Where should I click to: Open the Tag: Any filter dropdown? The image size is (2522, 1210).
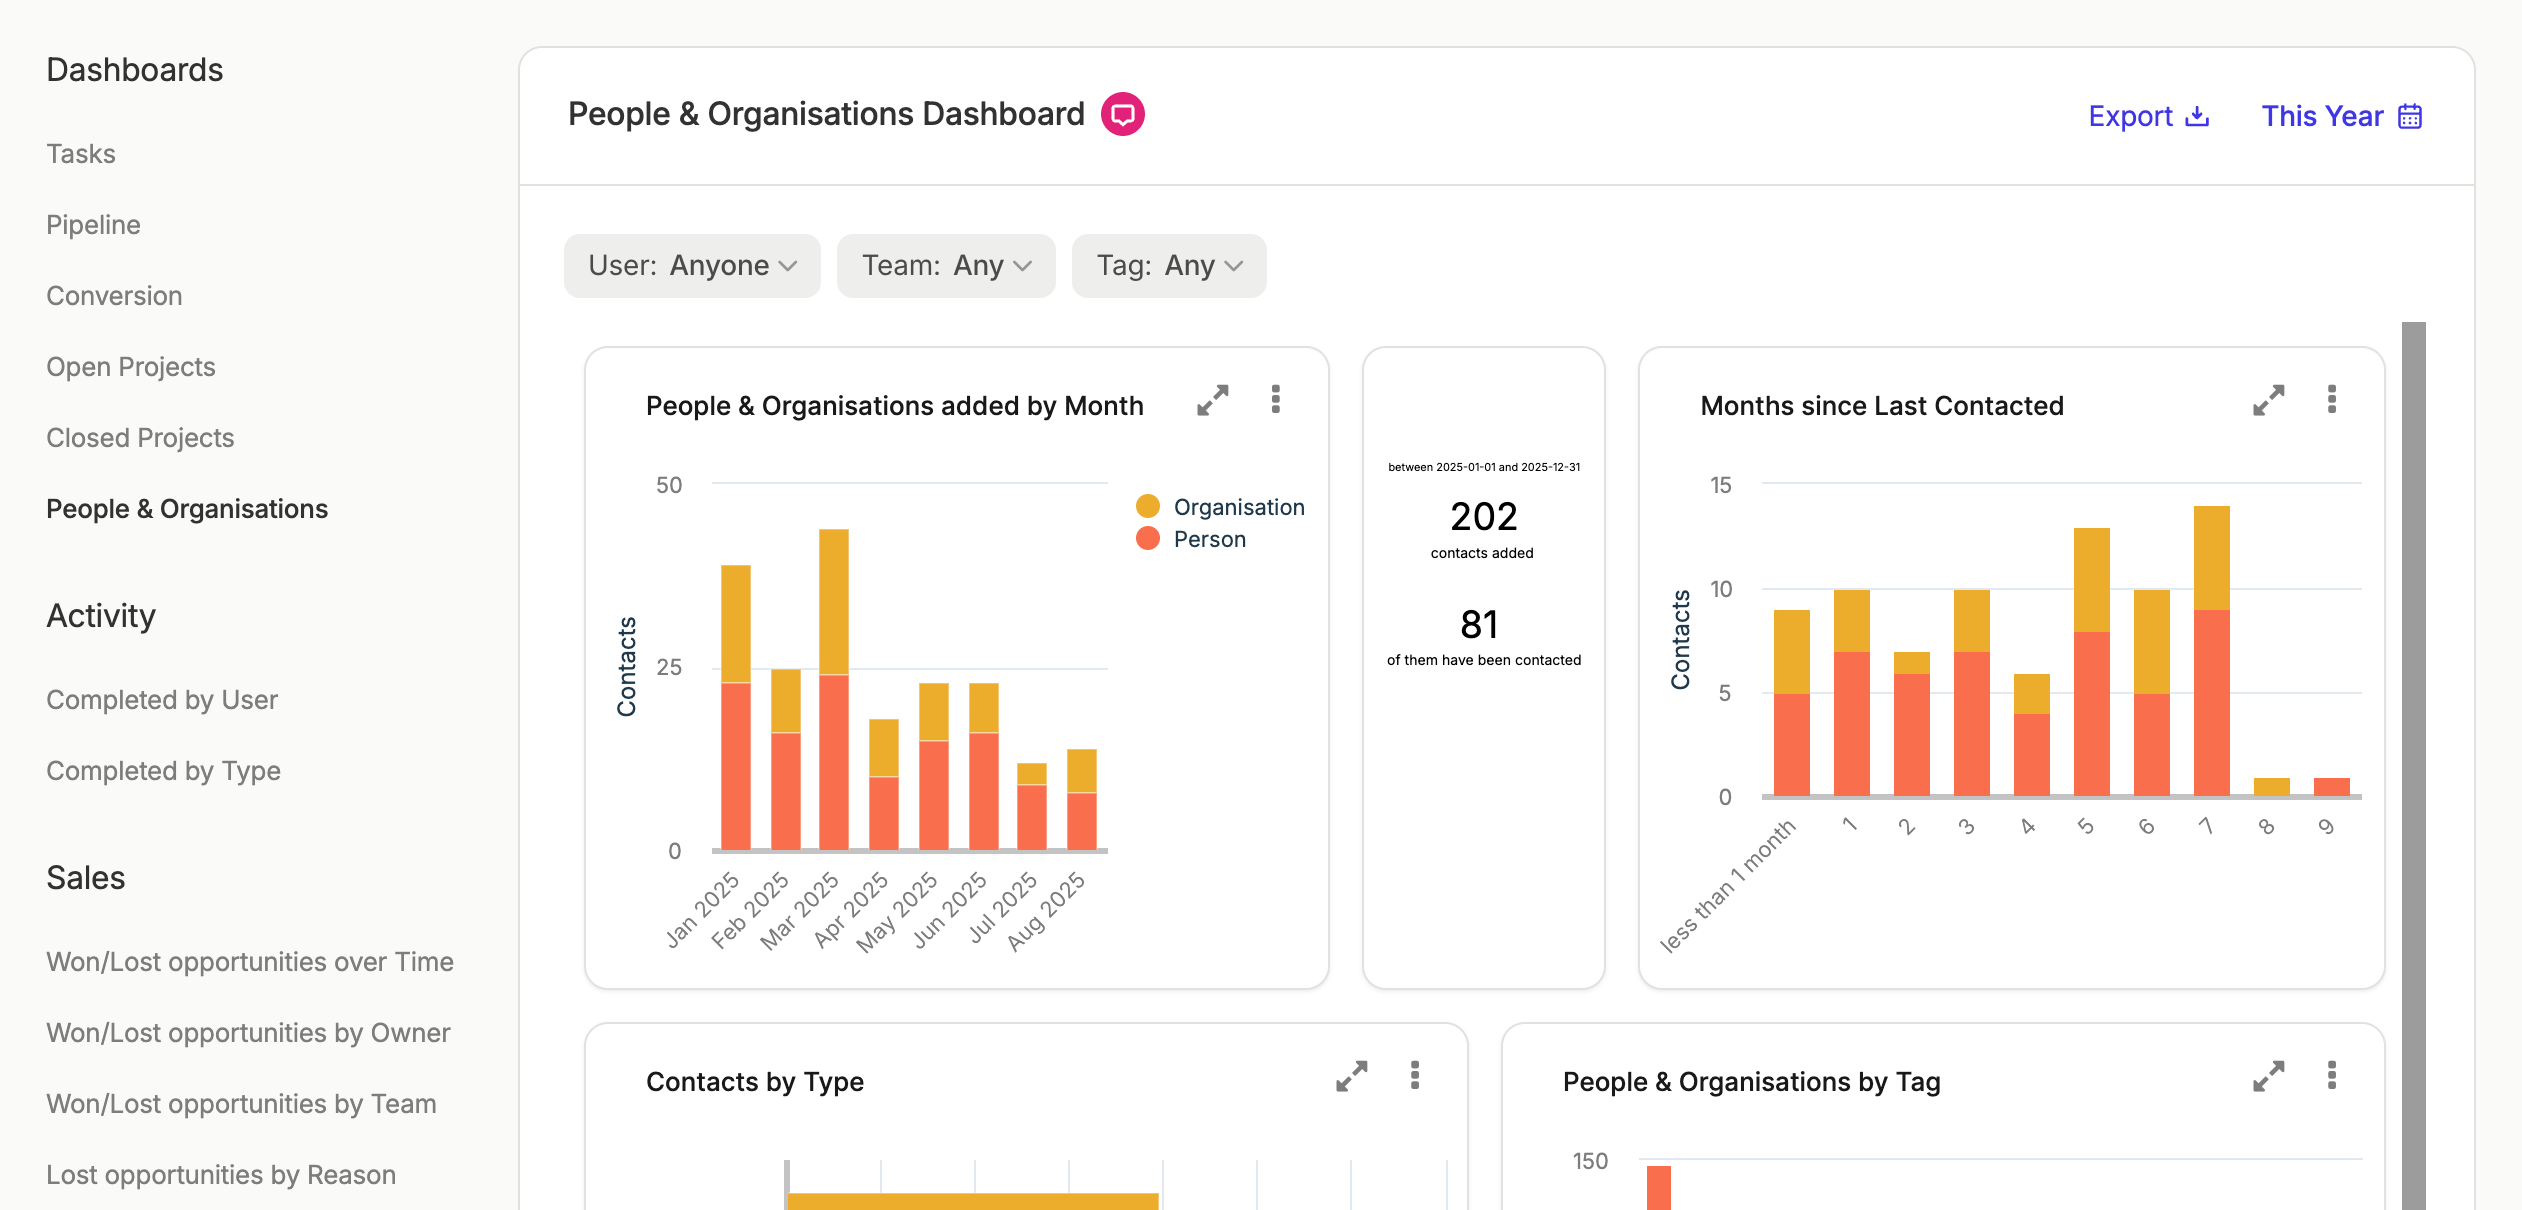1169,266
